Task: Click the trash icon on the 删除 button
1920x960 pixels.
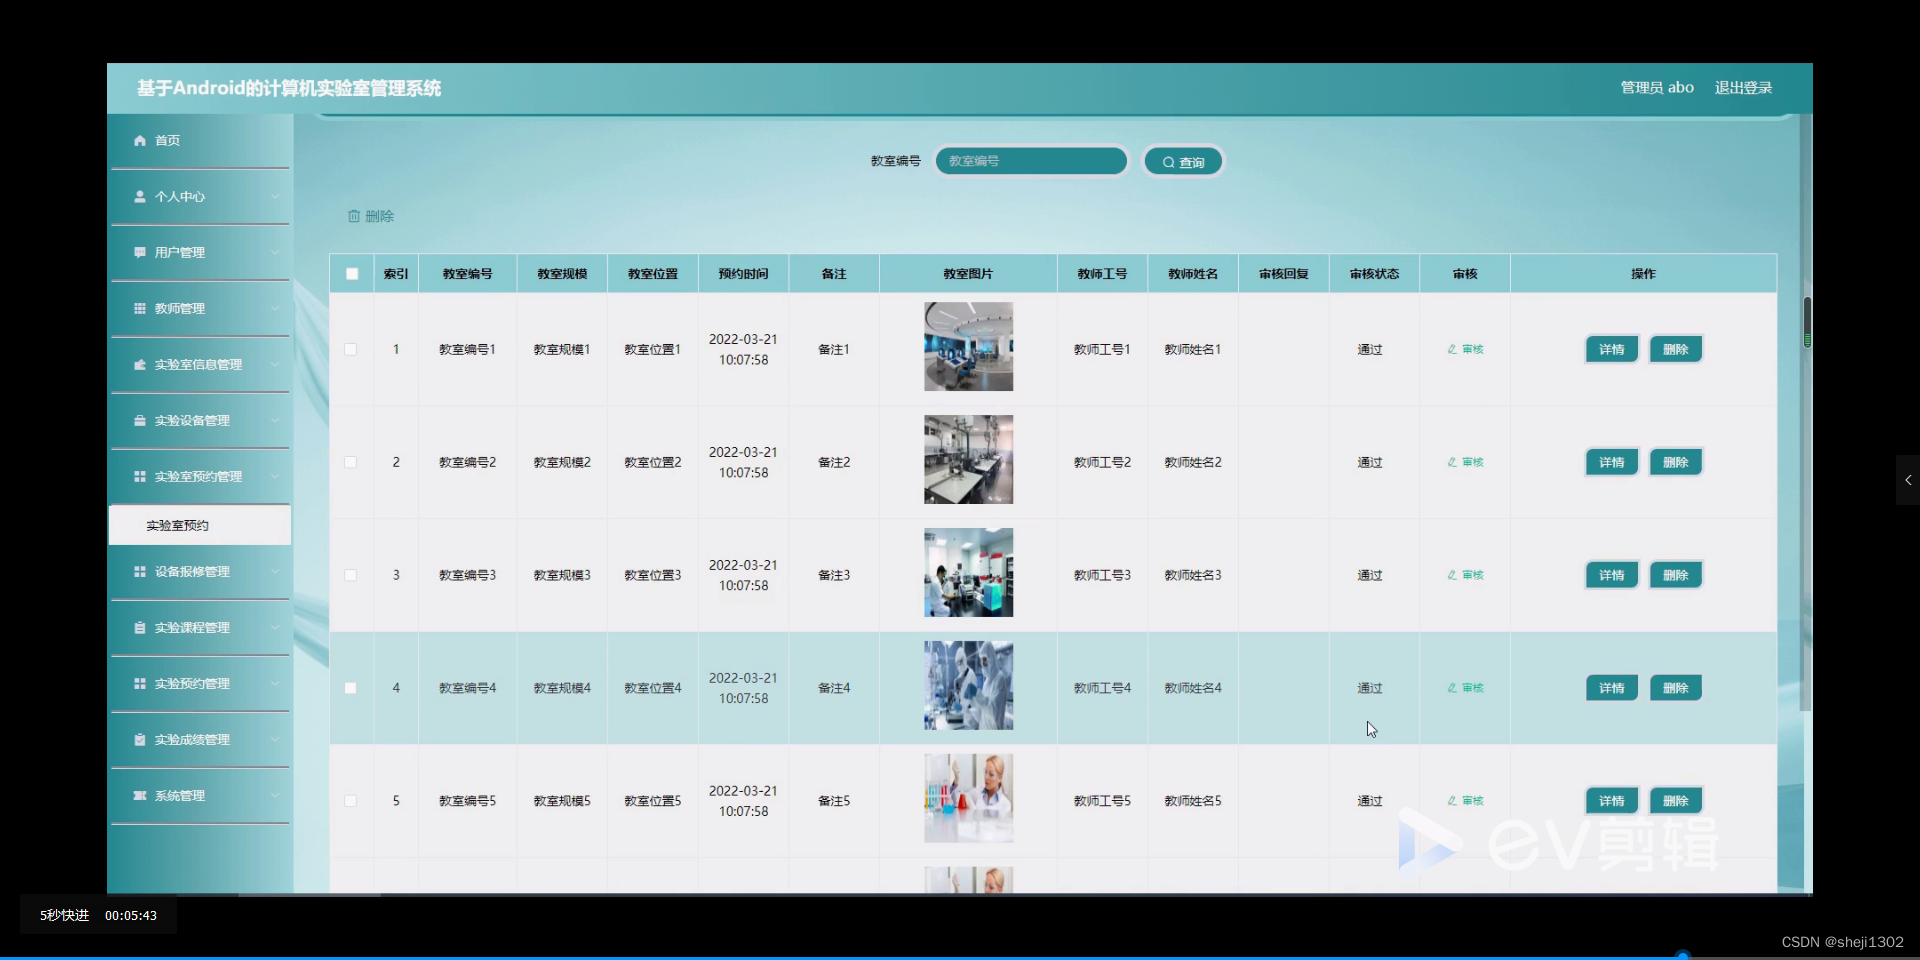Action: [355, 215]
